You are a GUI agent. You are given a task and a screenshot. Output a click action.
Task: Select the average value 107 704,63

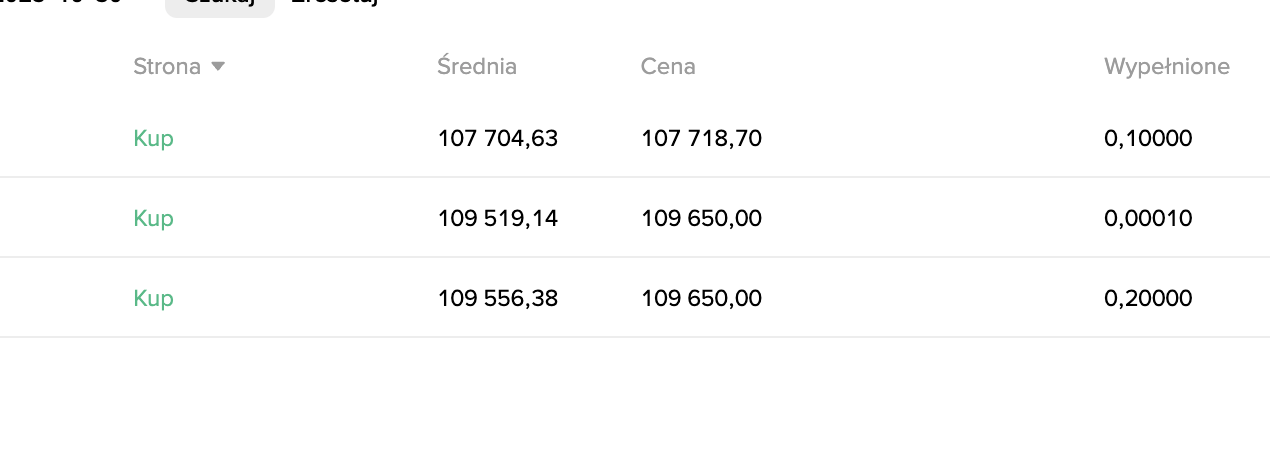tap(498, 138)
